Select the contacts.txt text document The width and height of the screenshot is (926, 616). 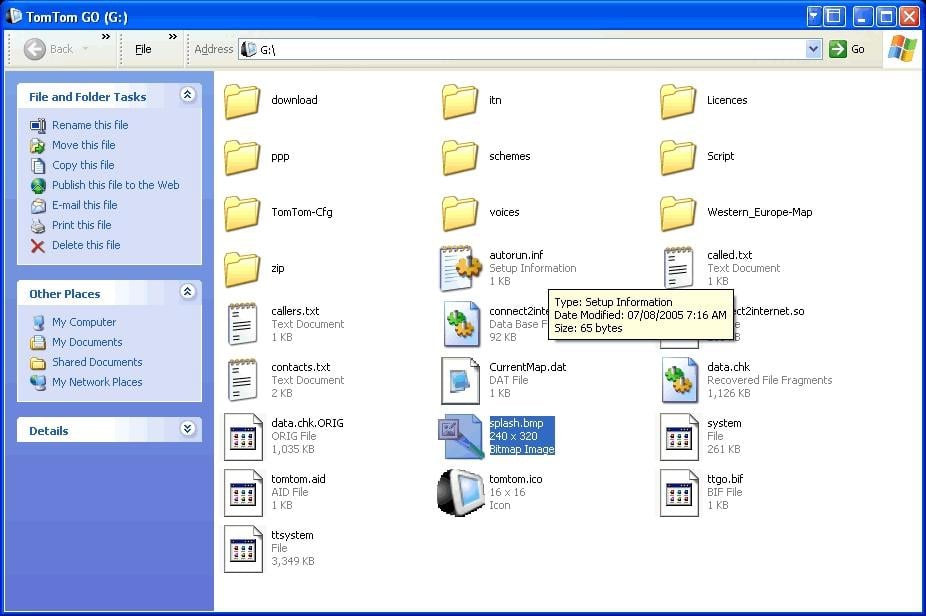243,380
